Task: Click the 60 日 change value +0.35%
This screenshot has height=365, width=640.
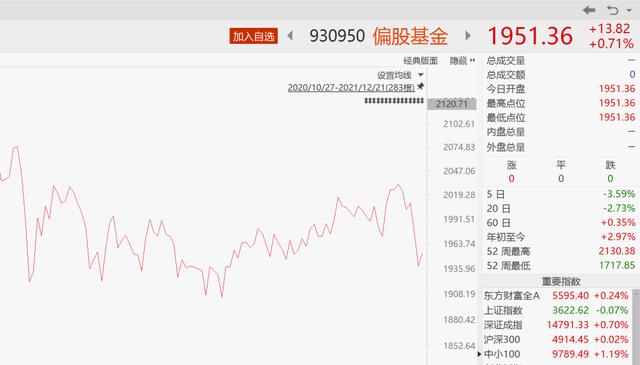Action: pyautogui.click(x=618, y=223)
